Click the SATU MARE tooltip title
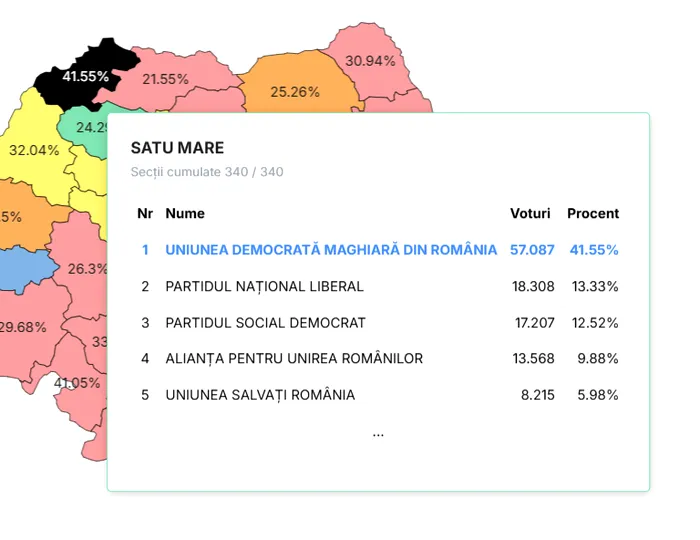Screen dimensions: 700x540 pos(177,148)
